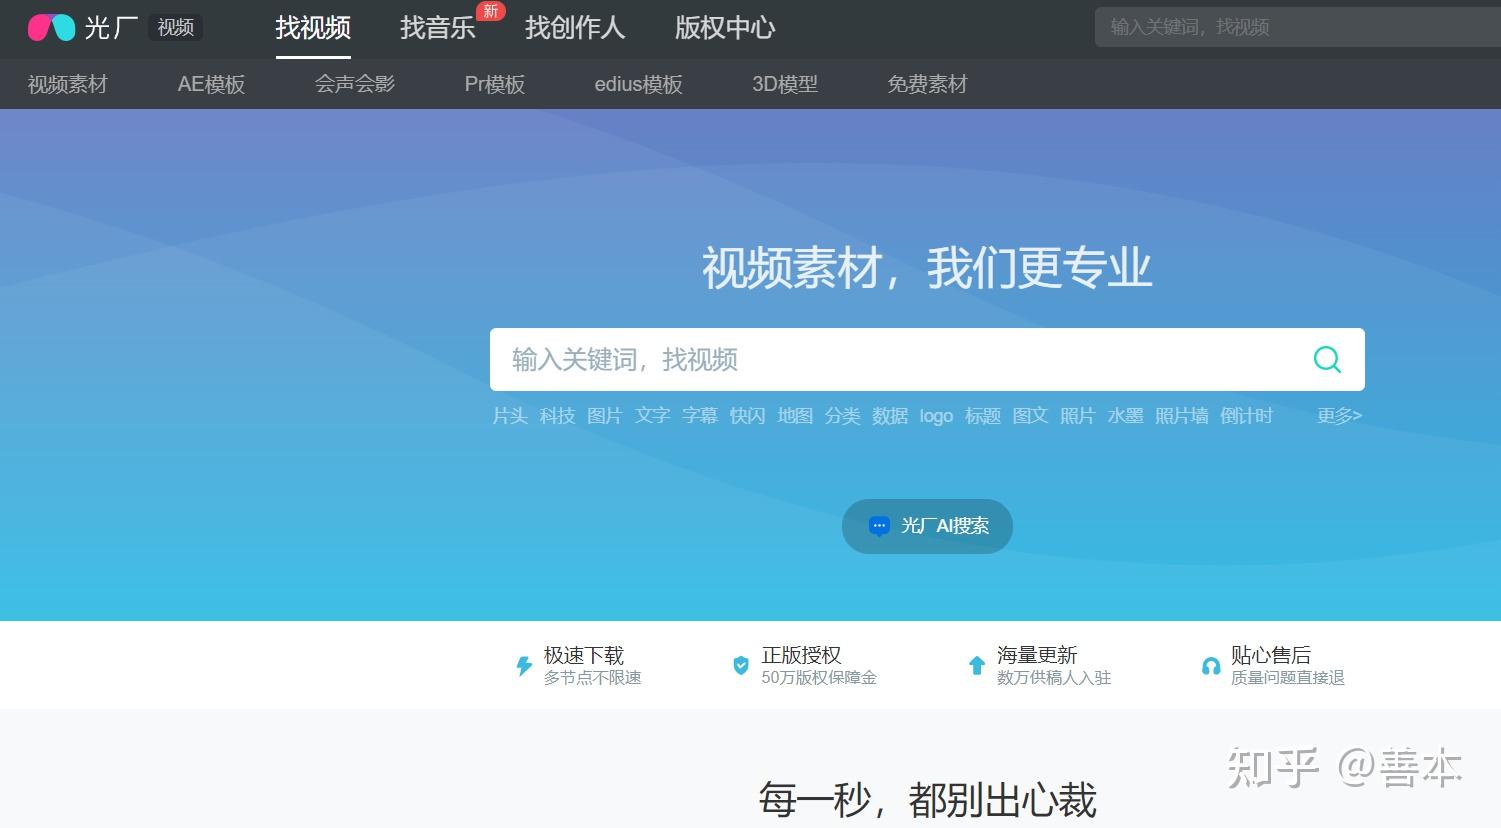The height and width of the screenshot is (828, 1501).
Task: Click the 数万供稿人入驻 subtitle
Action: point(1054,678)
